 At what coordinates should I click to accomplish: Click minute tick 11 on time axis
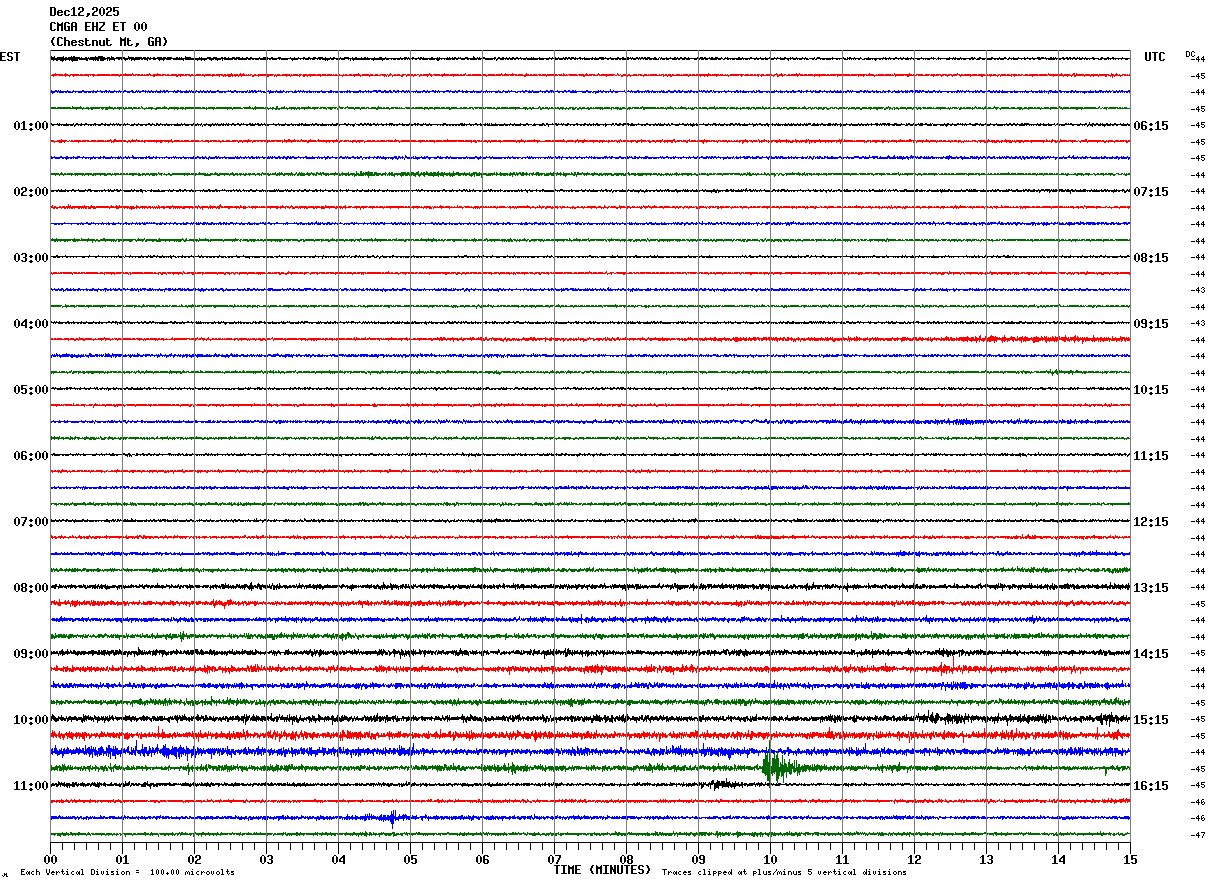[842, 859]
